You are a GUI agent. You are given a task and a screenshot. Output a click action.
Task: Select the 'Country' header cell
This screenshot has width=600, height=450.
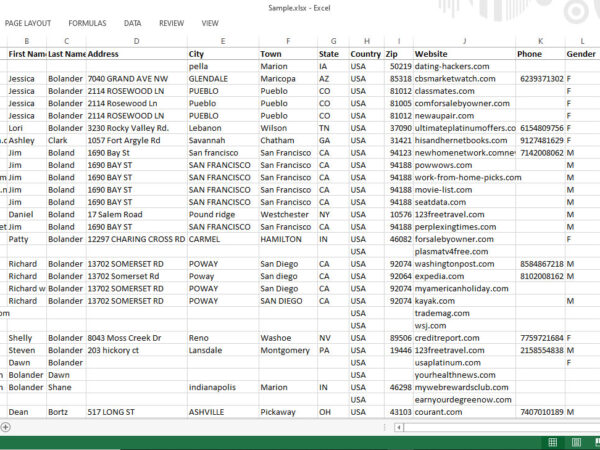coord(367,54)
